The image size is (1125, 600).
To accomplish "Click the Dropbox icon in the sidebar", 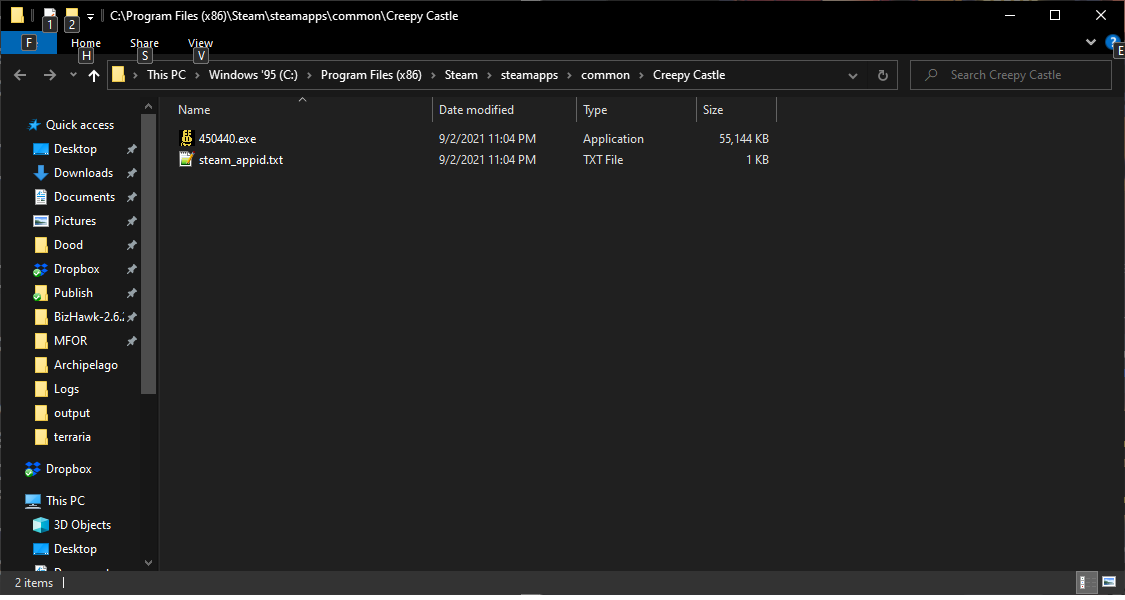I will [32, 468].
